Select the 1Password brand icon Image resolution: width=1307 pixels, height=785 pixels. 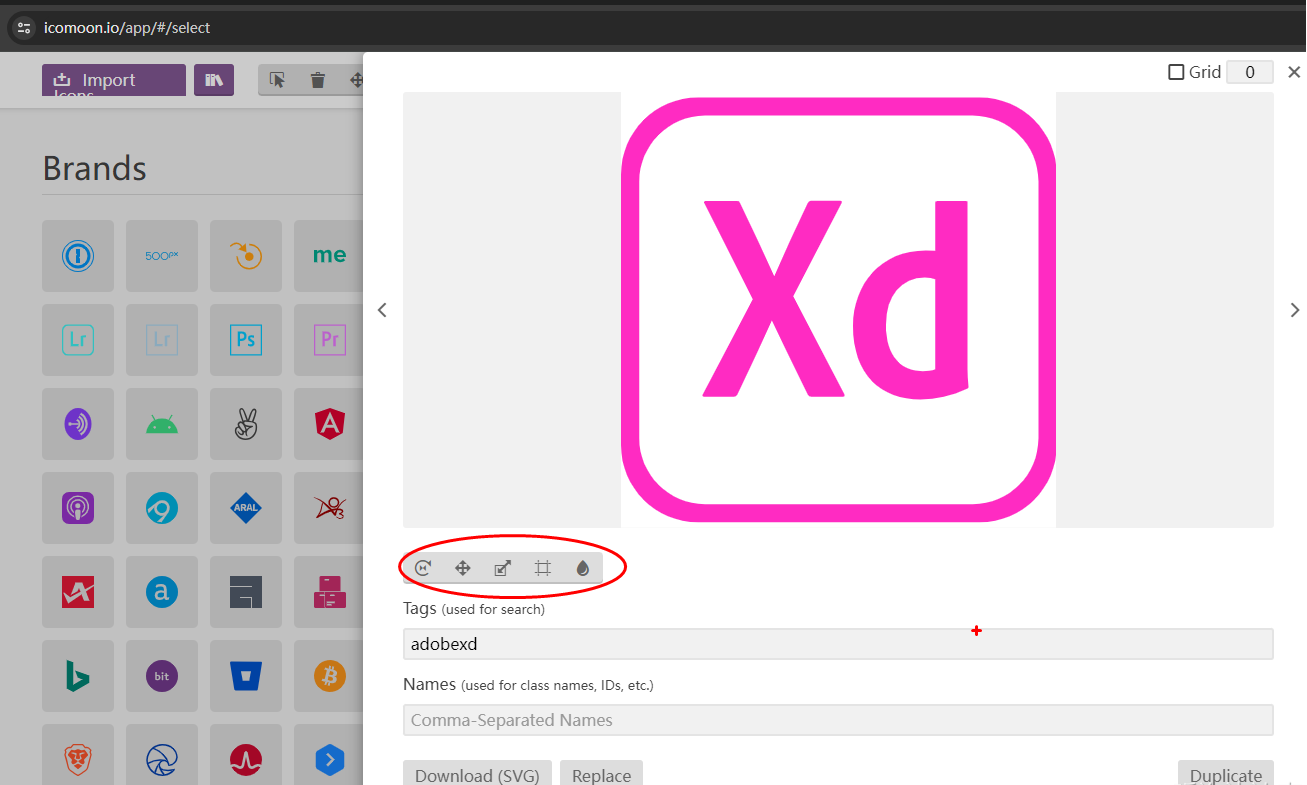tap(78, 256)
